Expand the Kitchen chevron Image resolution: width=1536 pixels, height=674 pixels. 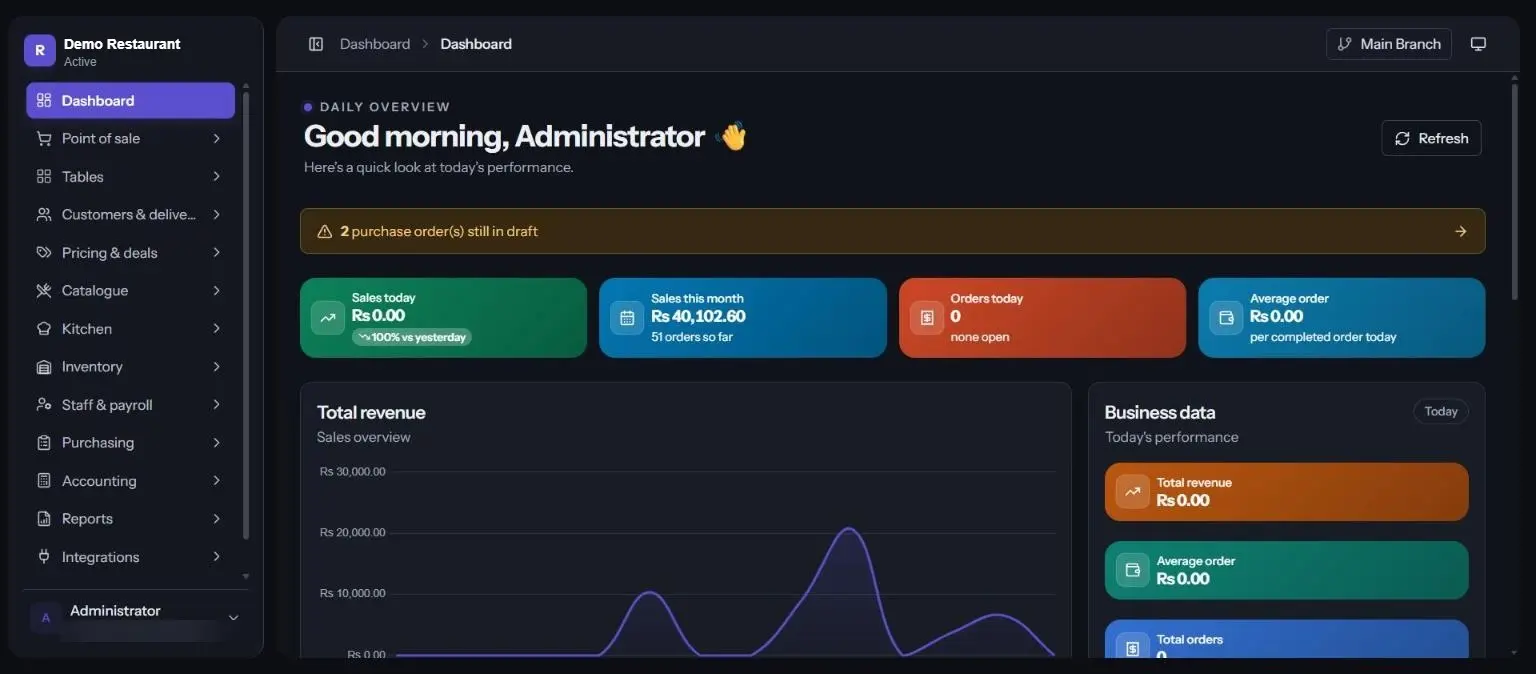coord(216,329)
